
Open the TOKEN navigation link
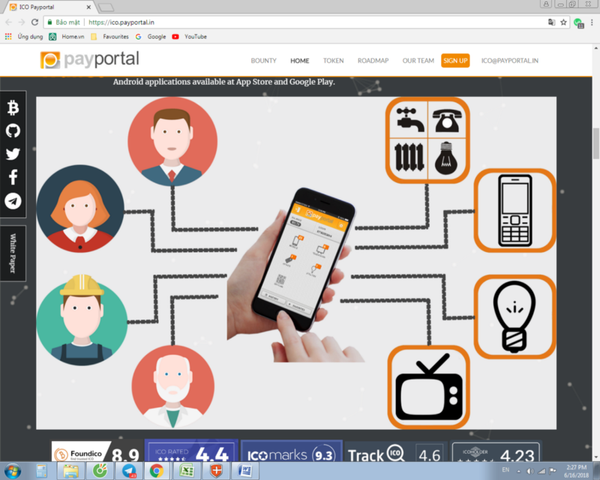click(x=333, y=60)
